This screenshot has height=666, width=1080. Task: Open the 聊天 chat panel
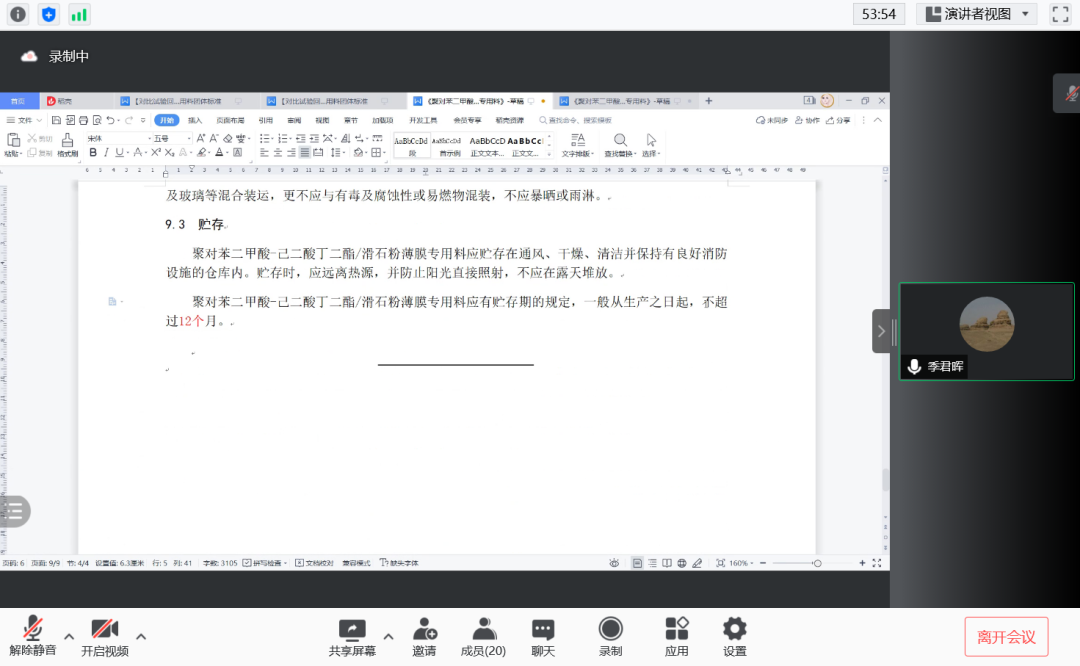pyautogui.click(x=543, y=635)
